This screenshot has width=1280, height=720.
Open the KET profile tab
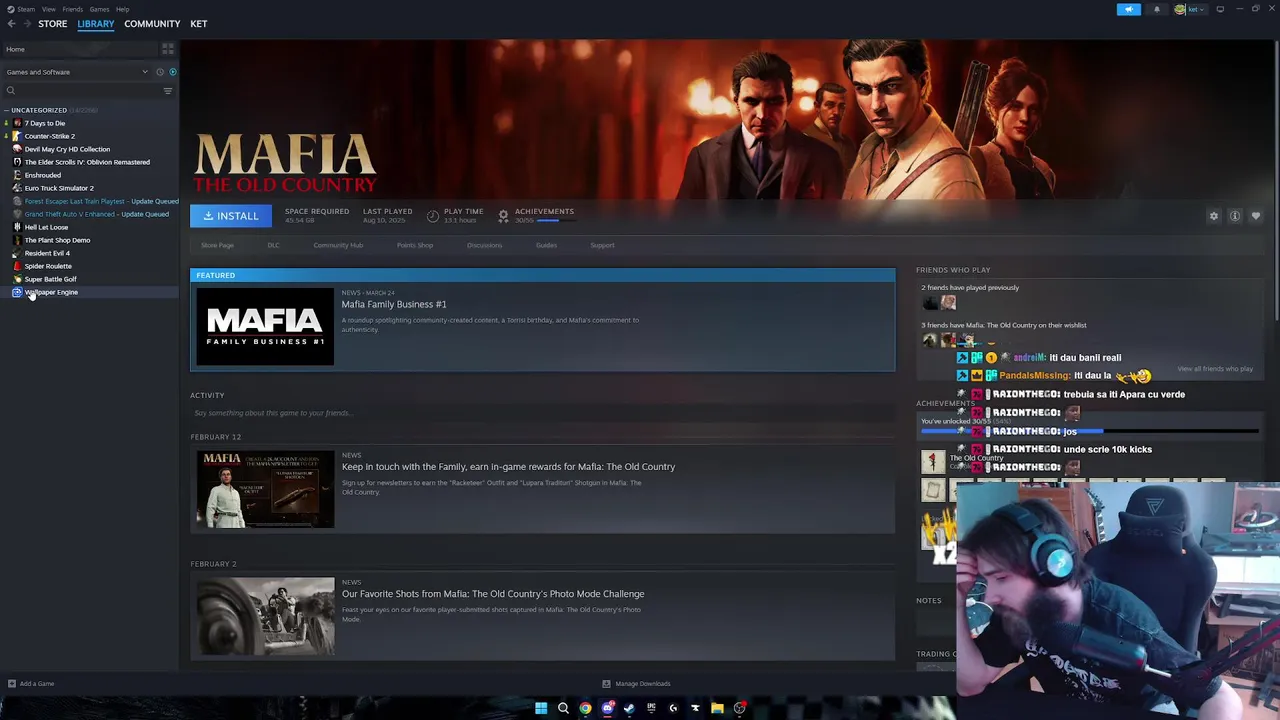pos(199,24)
